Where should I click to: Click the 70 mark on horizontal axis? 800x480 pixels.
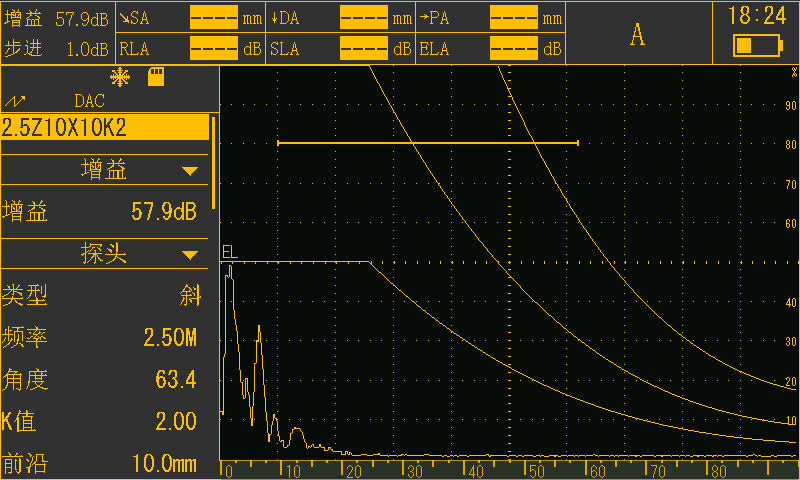coord(658,471)
